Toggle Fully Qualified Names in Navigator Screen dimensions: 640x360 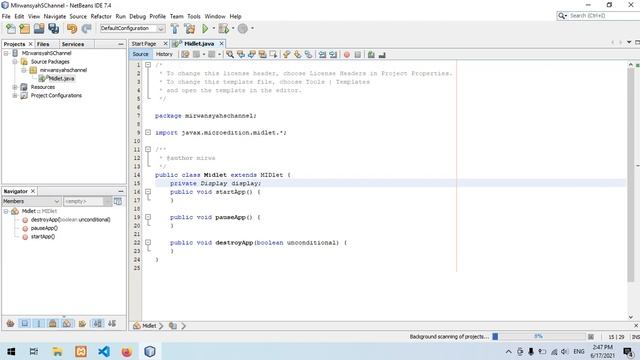pyautogui.click(x=82, y=324)
